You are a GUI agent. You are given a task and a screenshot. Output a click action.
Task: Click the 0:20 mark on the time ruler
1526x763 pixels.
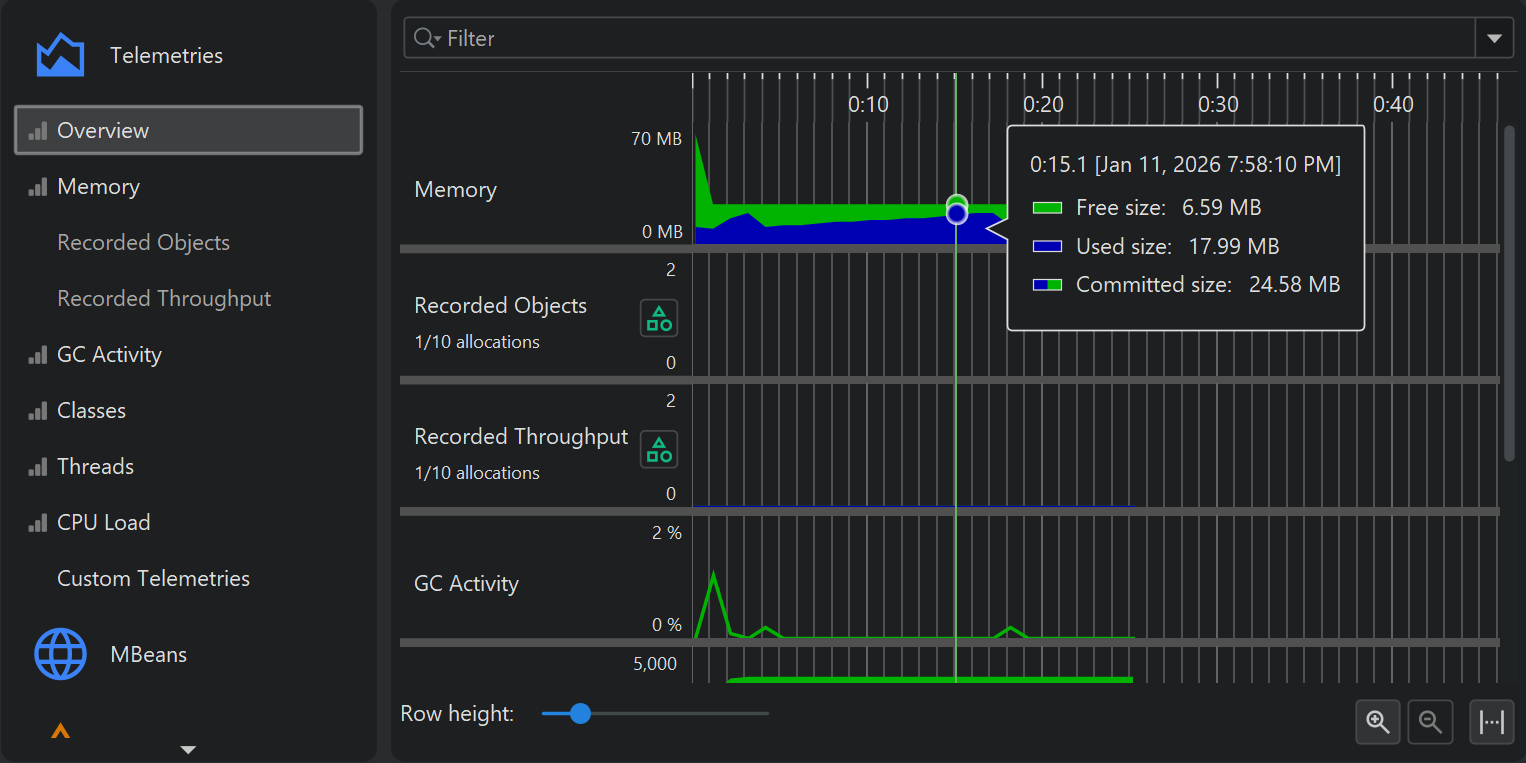(1043, 103)
